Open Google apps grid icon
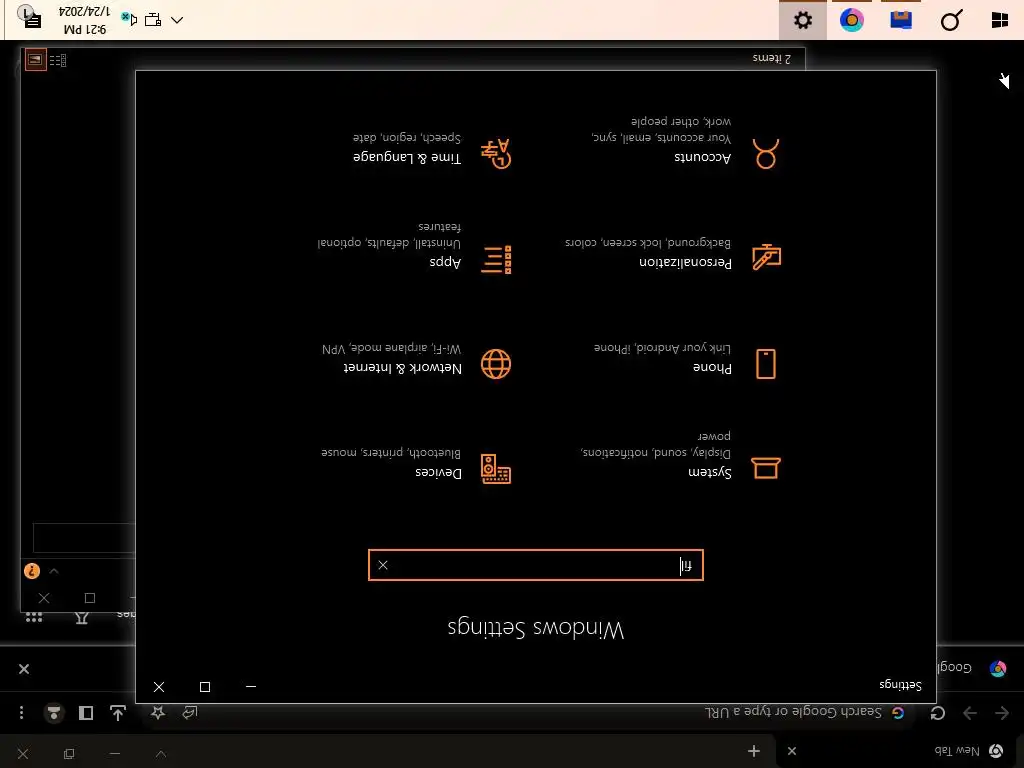Viewport: 1024px width, 768px height. tap(34, 616)
